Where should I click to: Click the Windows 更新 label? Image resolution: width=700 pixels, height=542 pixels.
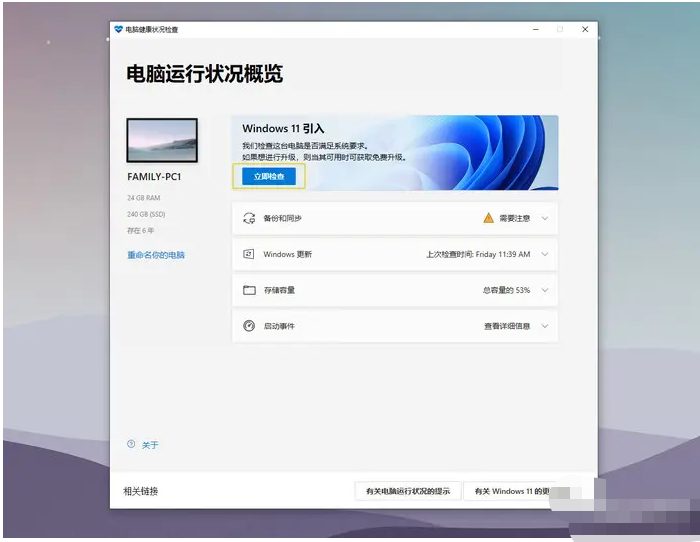(288, 254)
